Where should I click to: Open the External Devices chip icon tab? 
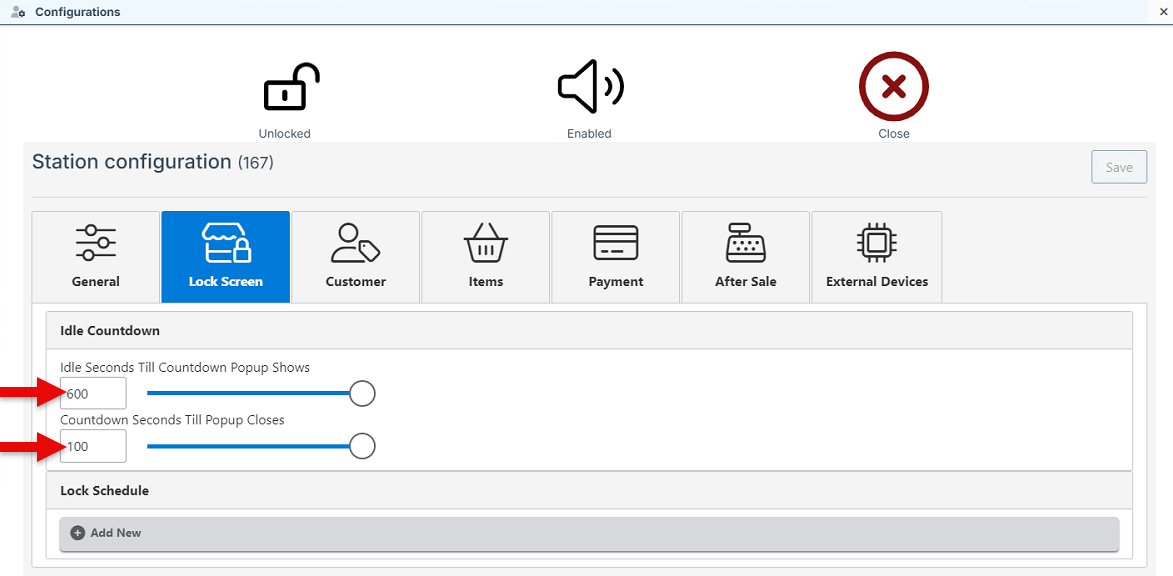(x=877, y=256)
